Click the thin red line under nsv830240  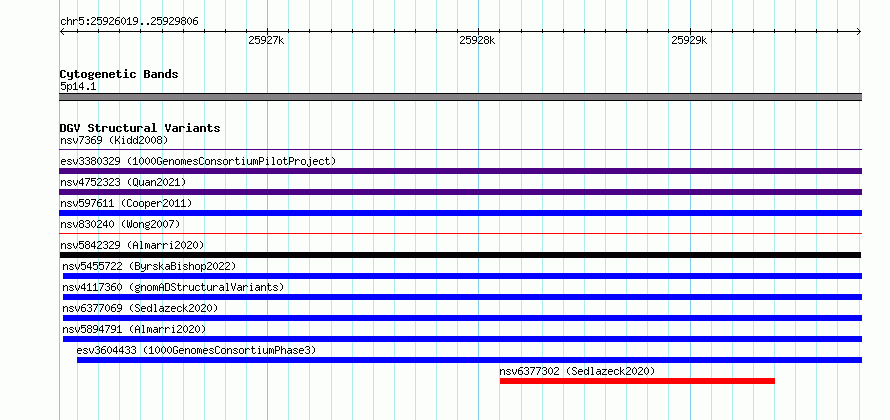460,233
